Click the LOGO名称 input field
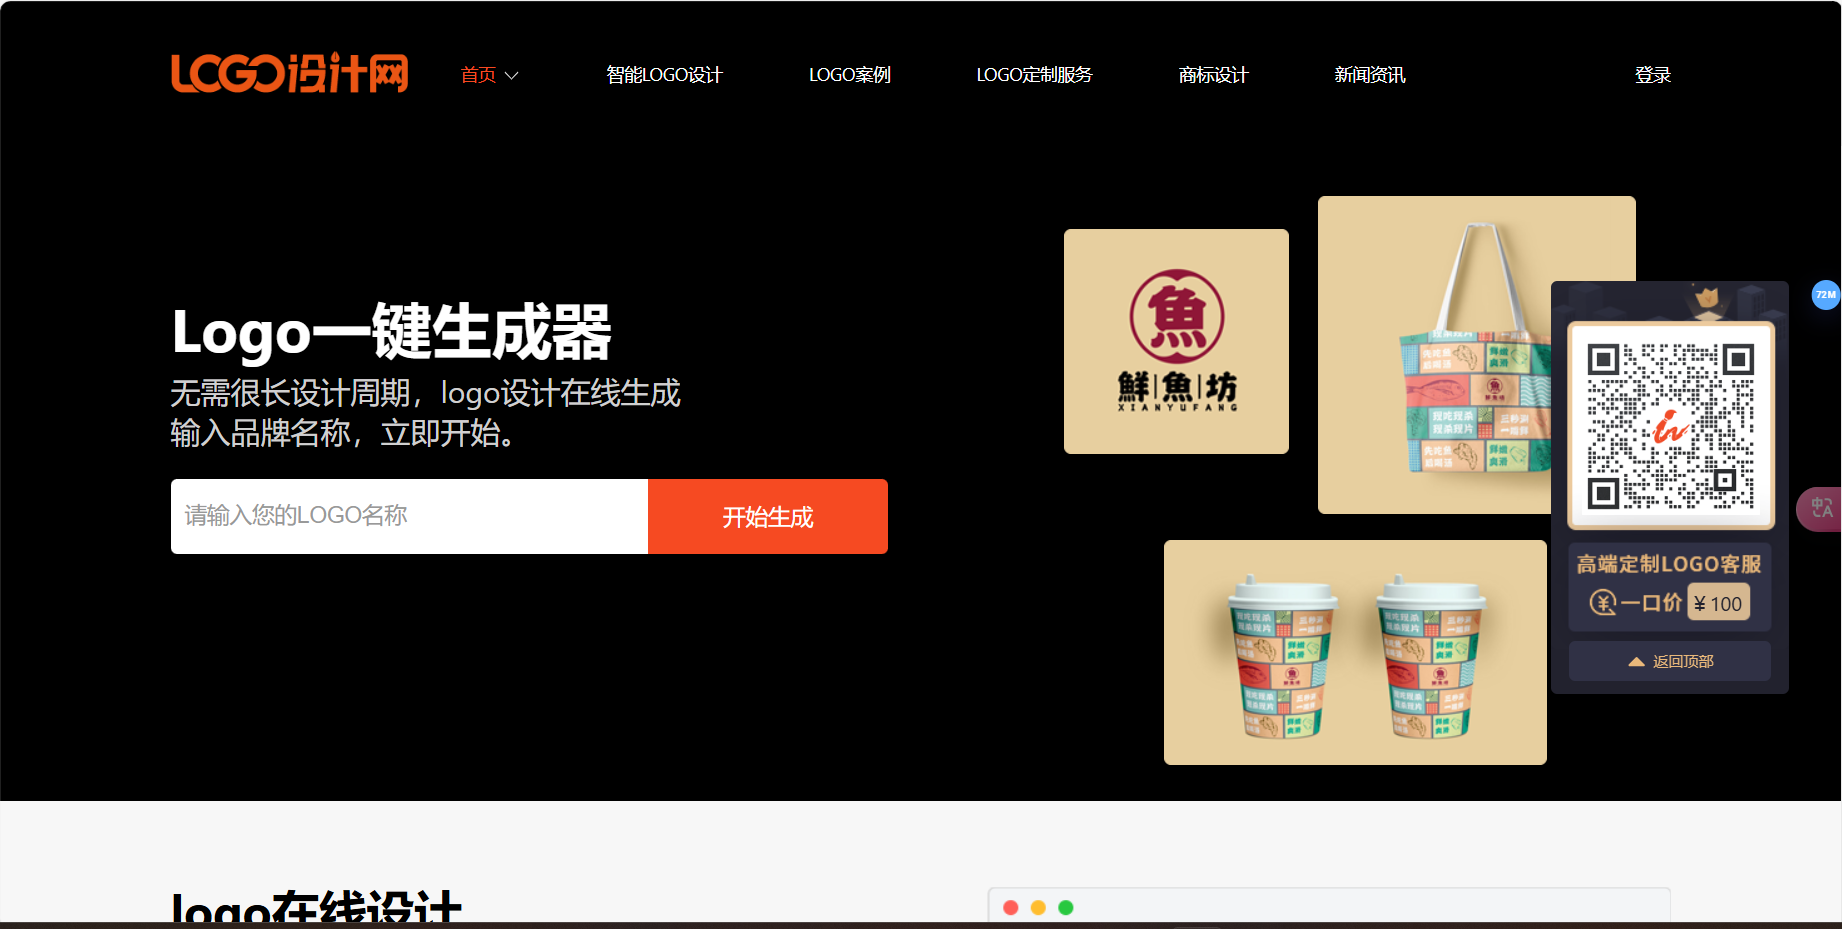Image resolution: width=1842 pixels, height=929 pixels. coord(408,516)
